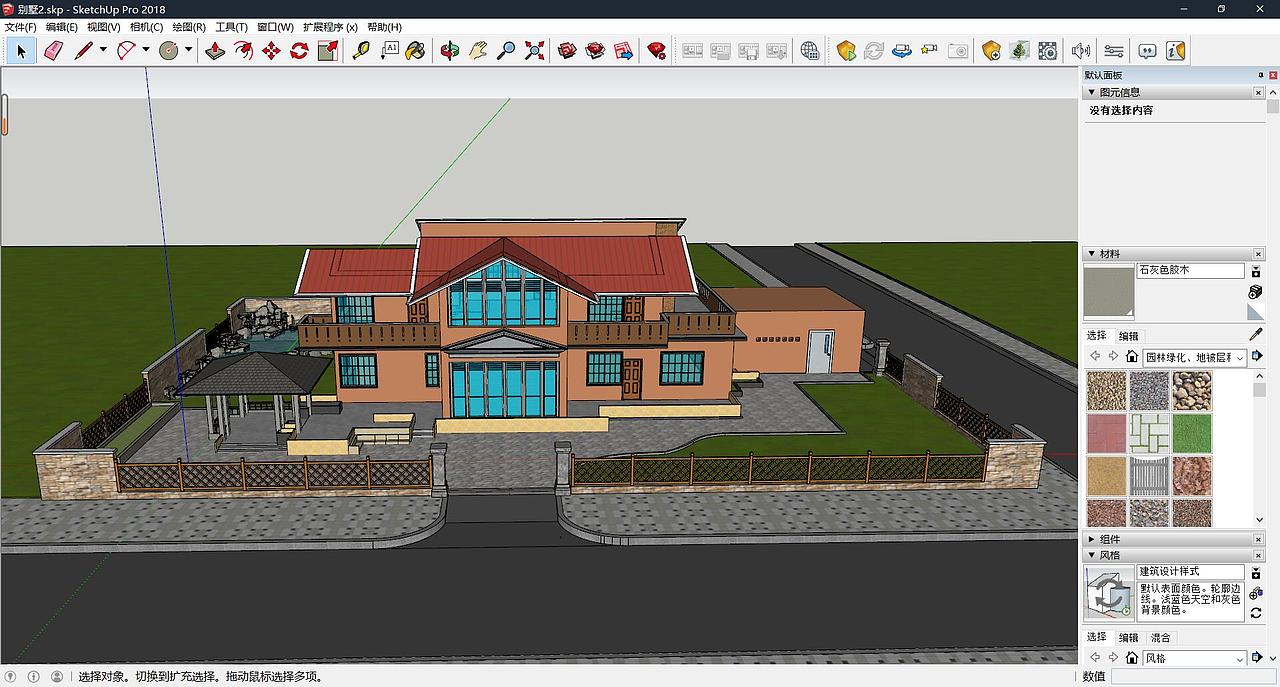Open the Circle tool dropdown arrow
This screenshot has width=1280, height=687.
188,50
